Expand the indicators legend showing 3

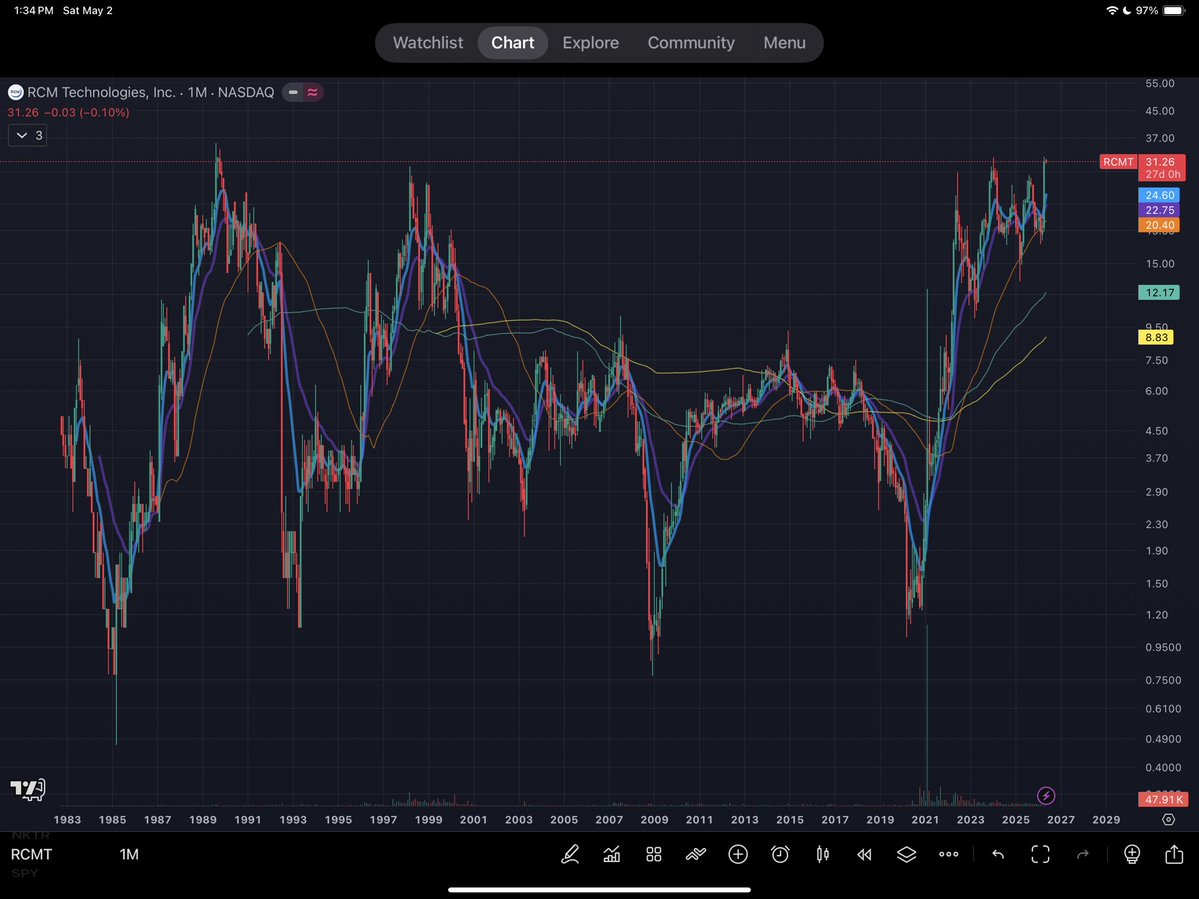(28, 135)
